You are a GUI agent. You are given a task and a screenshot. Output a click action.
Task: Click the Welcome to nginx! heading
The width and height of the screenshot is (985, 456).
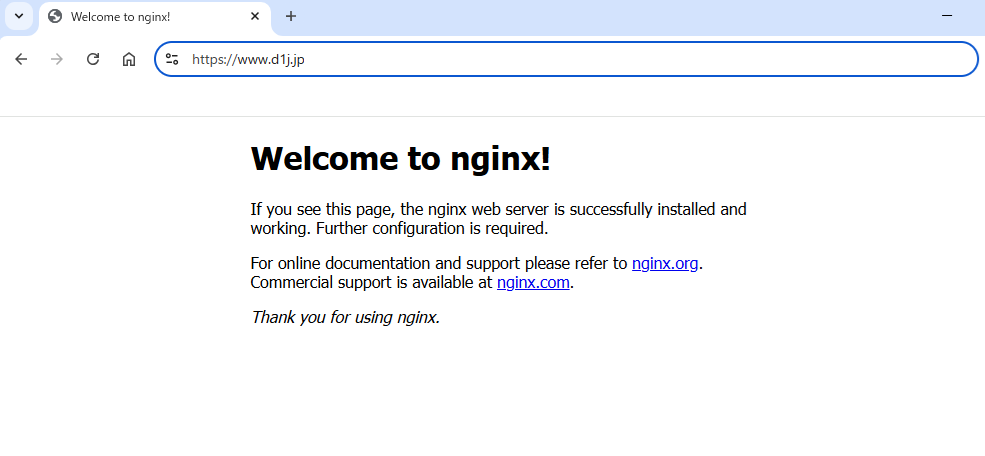[x=400, y=158]
